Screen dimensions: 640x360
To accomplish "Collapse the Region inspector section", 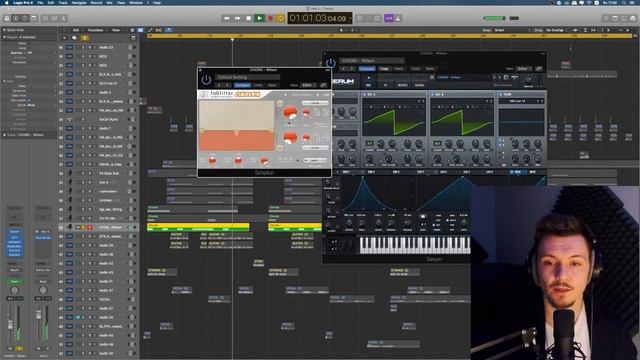I will [x=4, y=37].
